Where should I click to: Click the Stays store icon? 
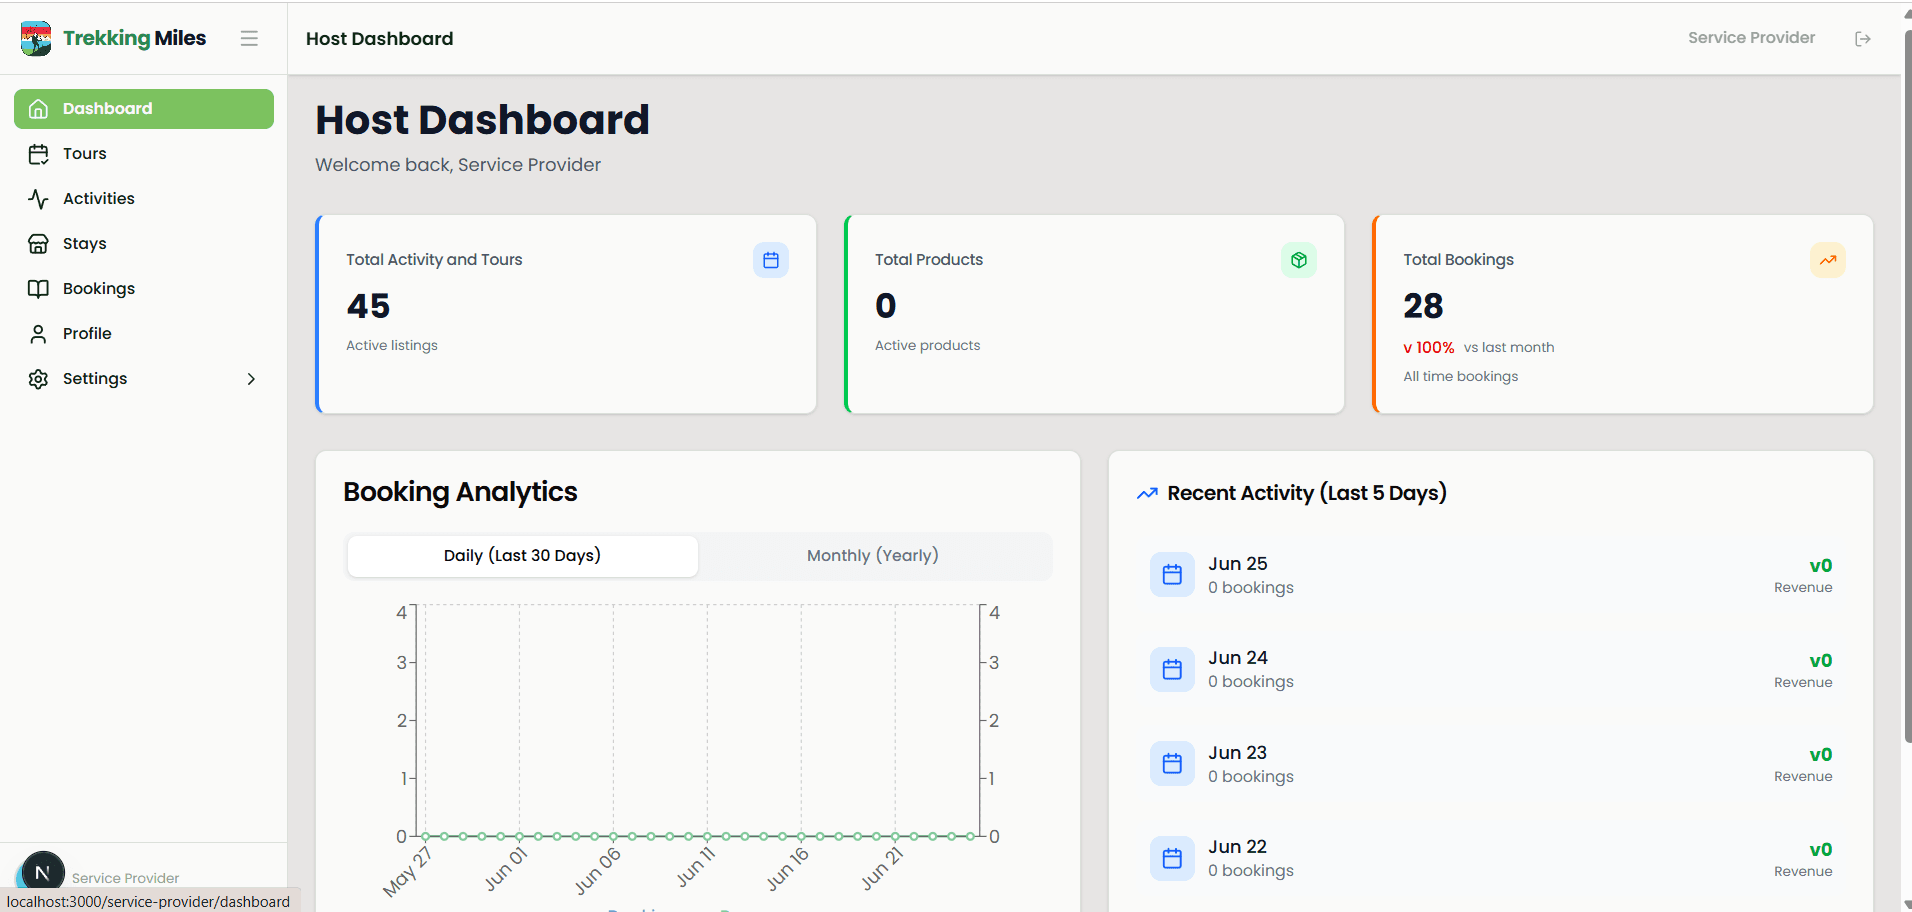pyautogui.click(x=38, y=244)
